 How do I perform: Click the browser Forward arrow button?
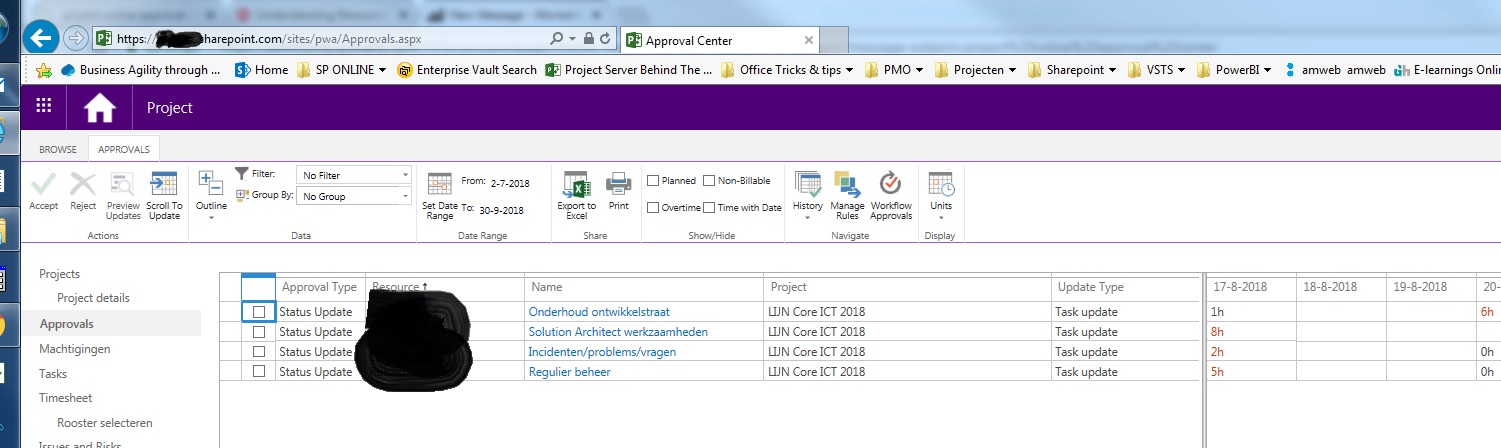click(x=76, y=39)
